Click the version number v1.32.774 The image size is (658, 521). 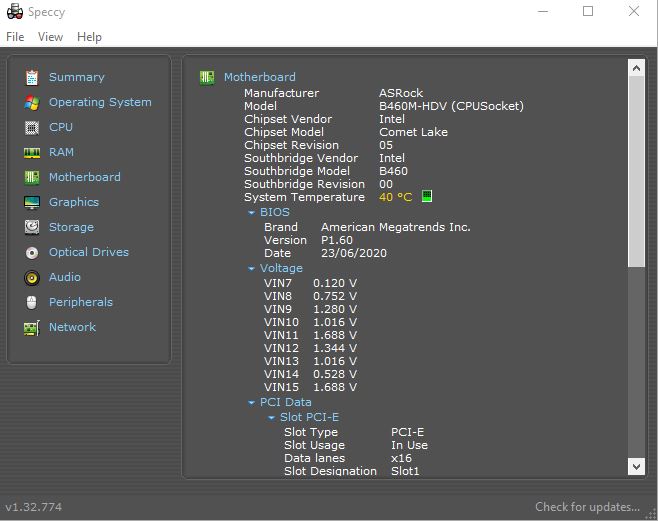[34, 507]
